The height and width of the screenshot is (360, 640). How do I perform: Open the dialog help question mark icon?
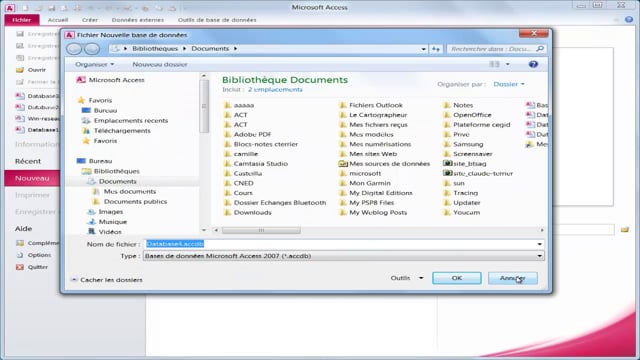tap(533, 64)
